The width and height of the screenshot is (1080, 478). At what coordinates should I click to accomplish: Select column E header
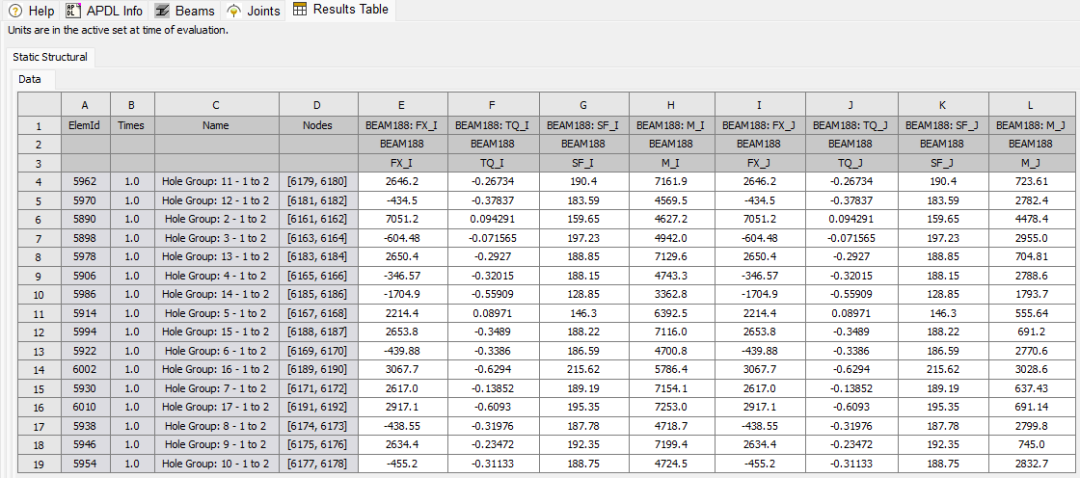click(402, 105)
